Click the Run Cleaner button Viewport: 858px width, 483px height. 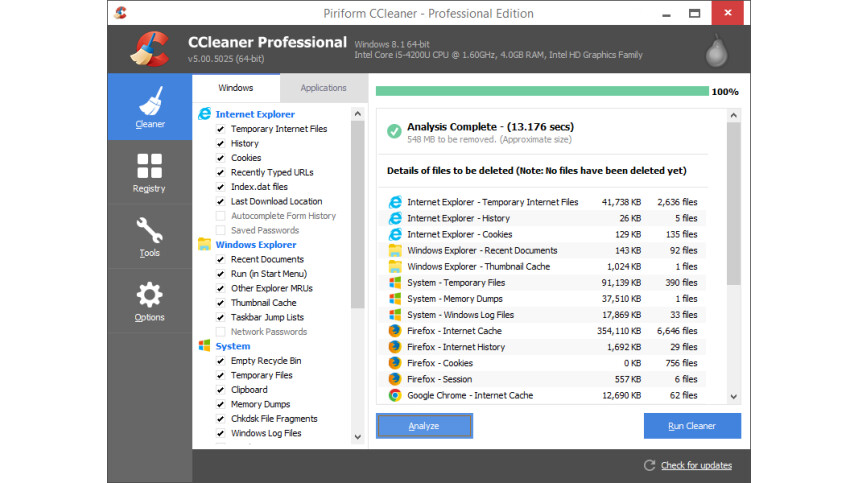tap(692, 426)
